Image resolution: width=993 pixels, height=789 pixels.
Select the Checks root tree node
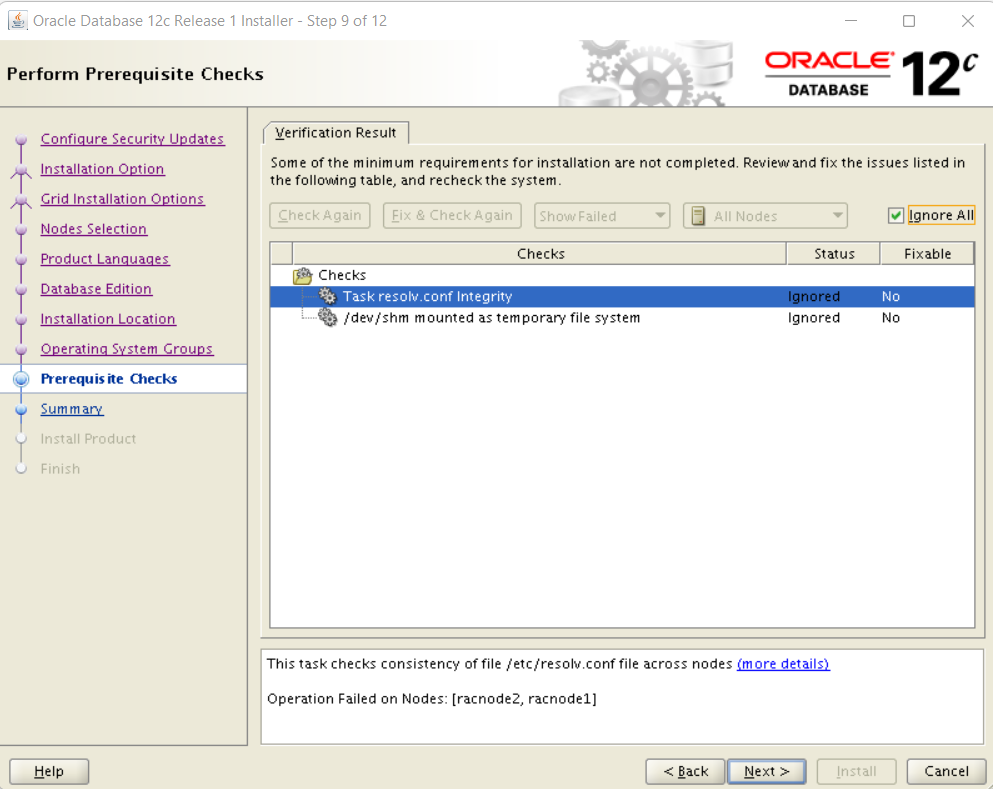(x=342, y=275)
